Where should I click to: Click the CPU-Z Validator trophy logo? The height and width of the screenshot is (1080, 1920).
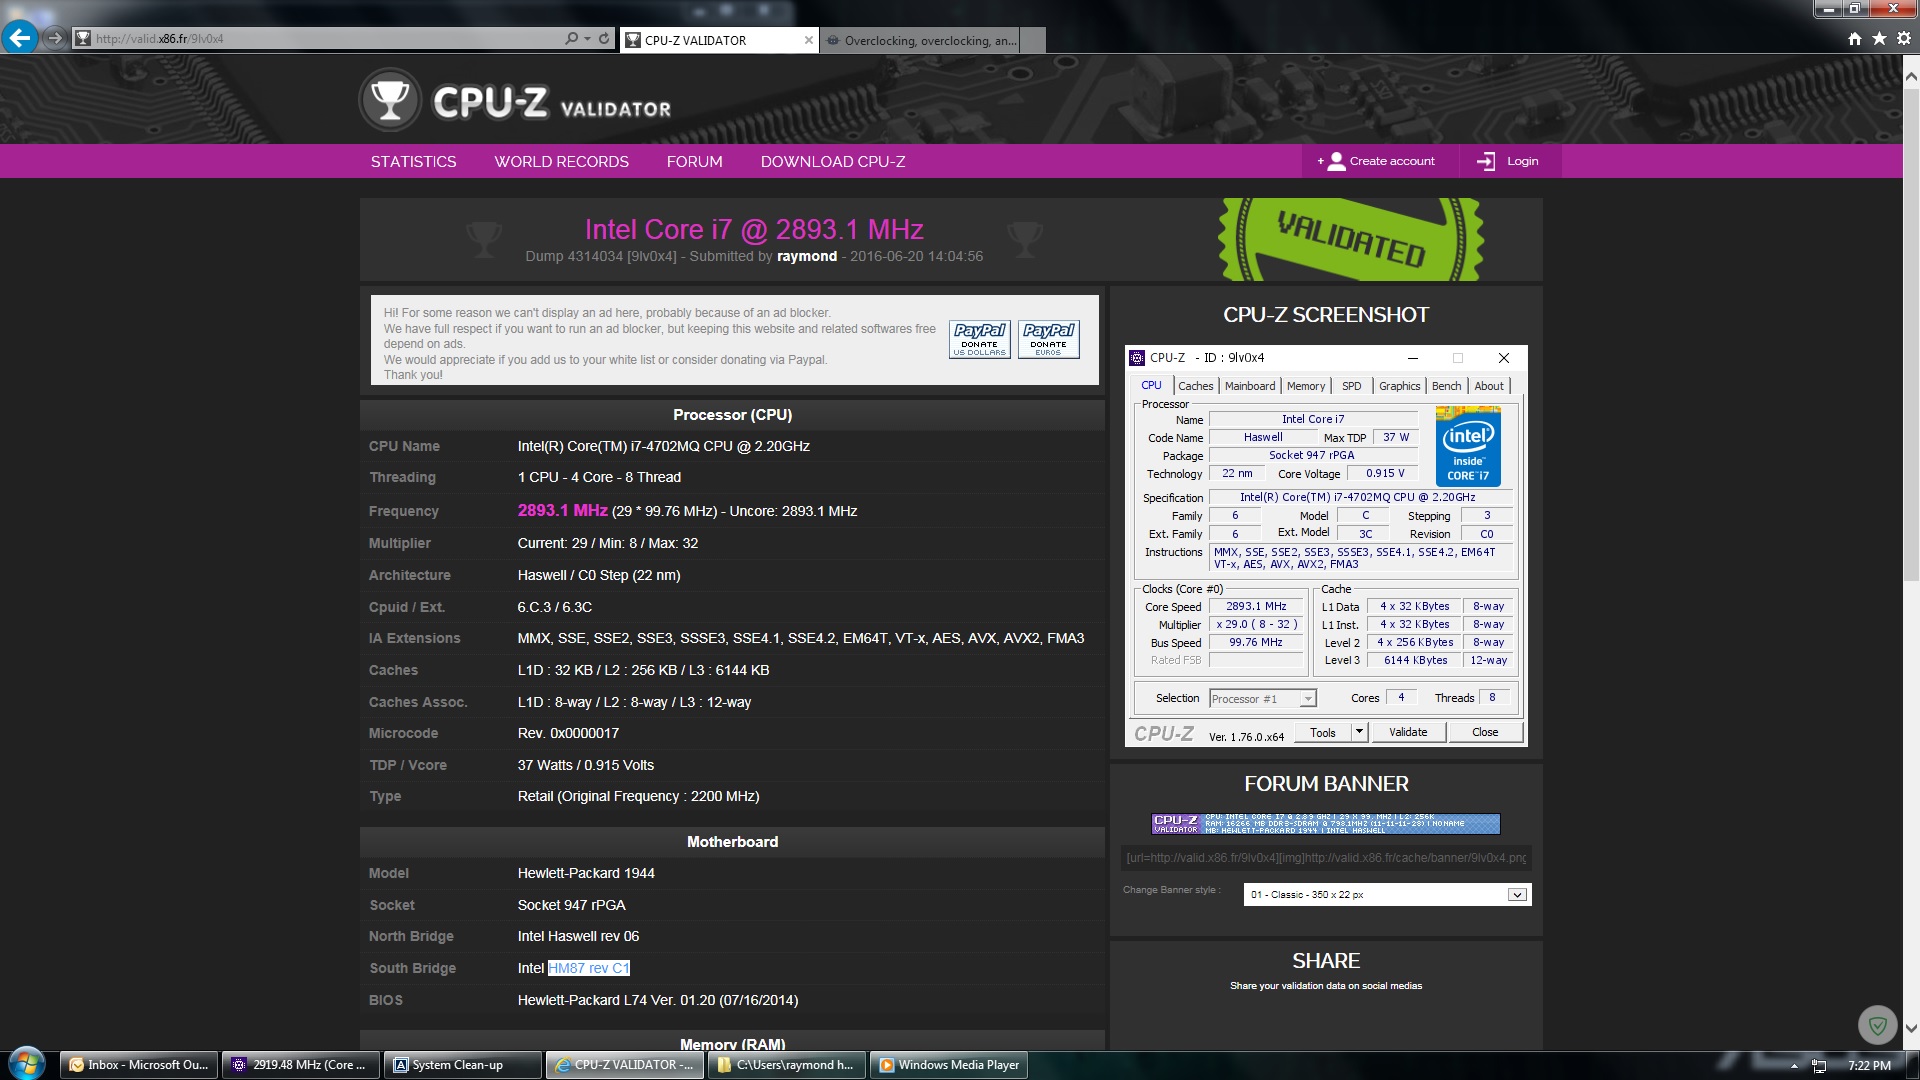click(x=390, y=100)
